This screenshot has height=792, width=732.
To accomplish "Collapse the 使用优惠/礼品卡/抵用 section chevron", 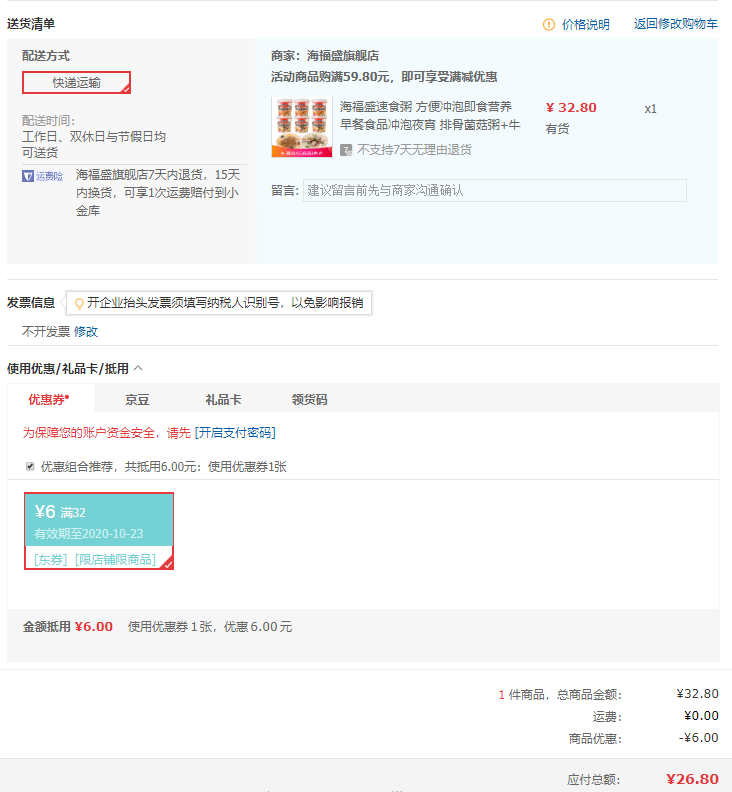I will tap(138, 368).
